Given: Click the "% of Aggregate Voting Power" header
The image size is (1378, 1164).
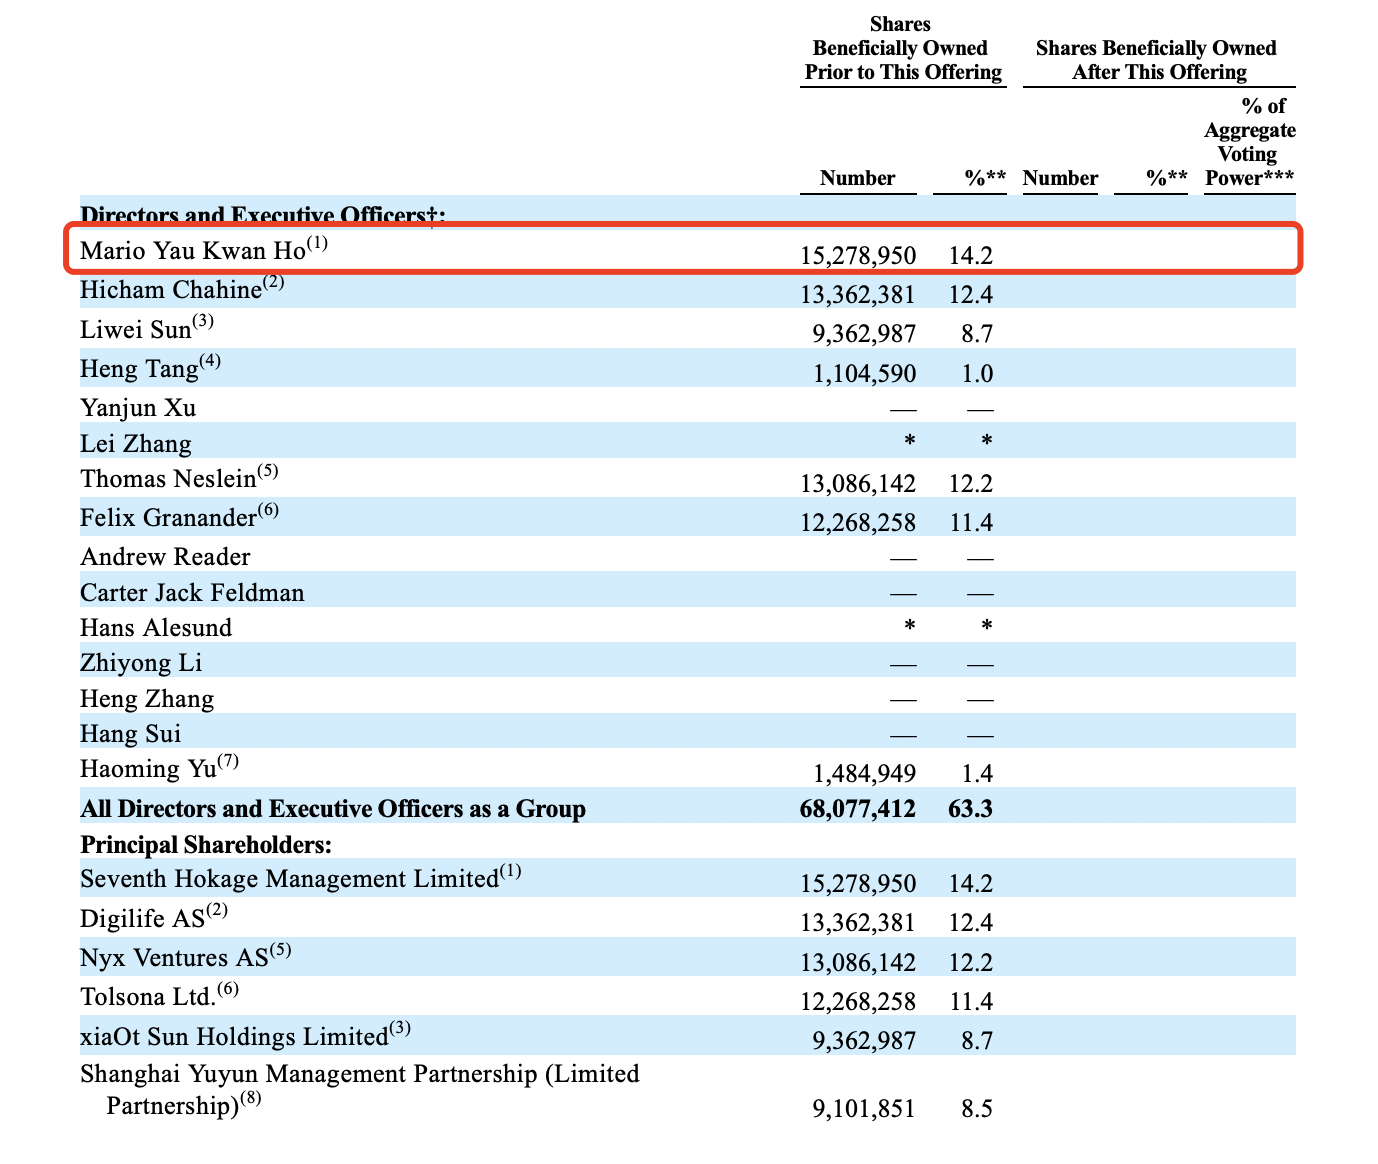Looking at the screenshot, I should click(x=1249, y=142).
